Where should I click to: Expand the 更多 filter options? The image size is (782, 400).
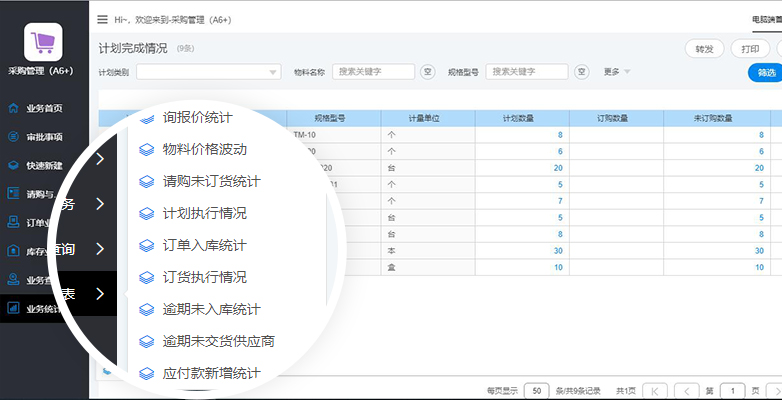pyautogui.click(x=616, y=72)
